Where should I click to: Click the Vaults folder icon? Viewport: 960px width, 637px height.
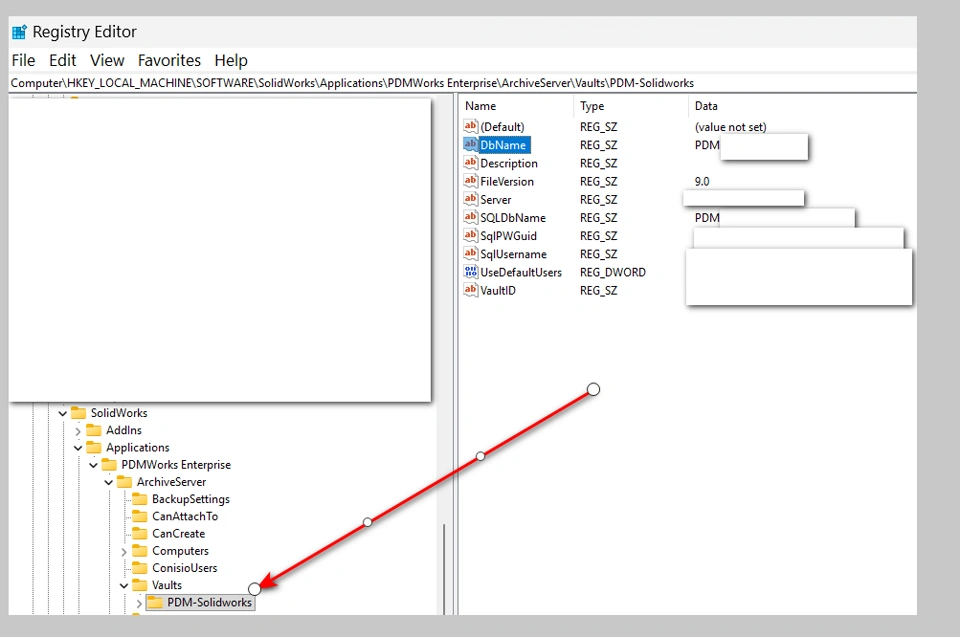(140, 584)
